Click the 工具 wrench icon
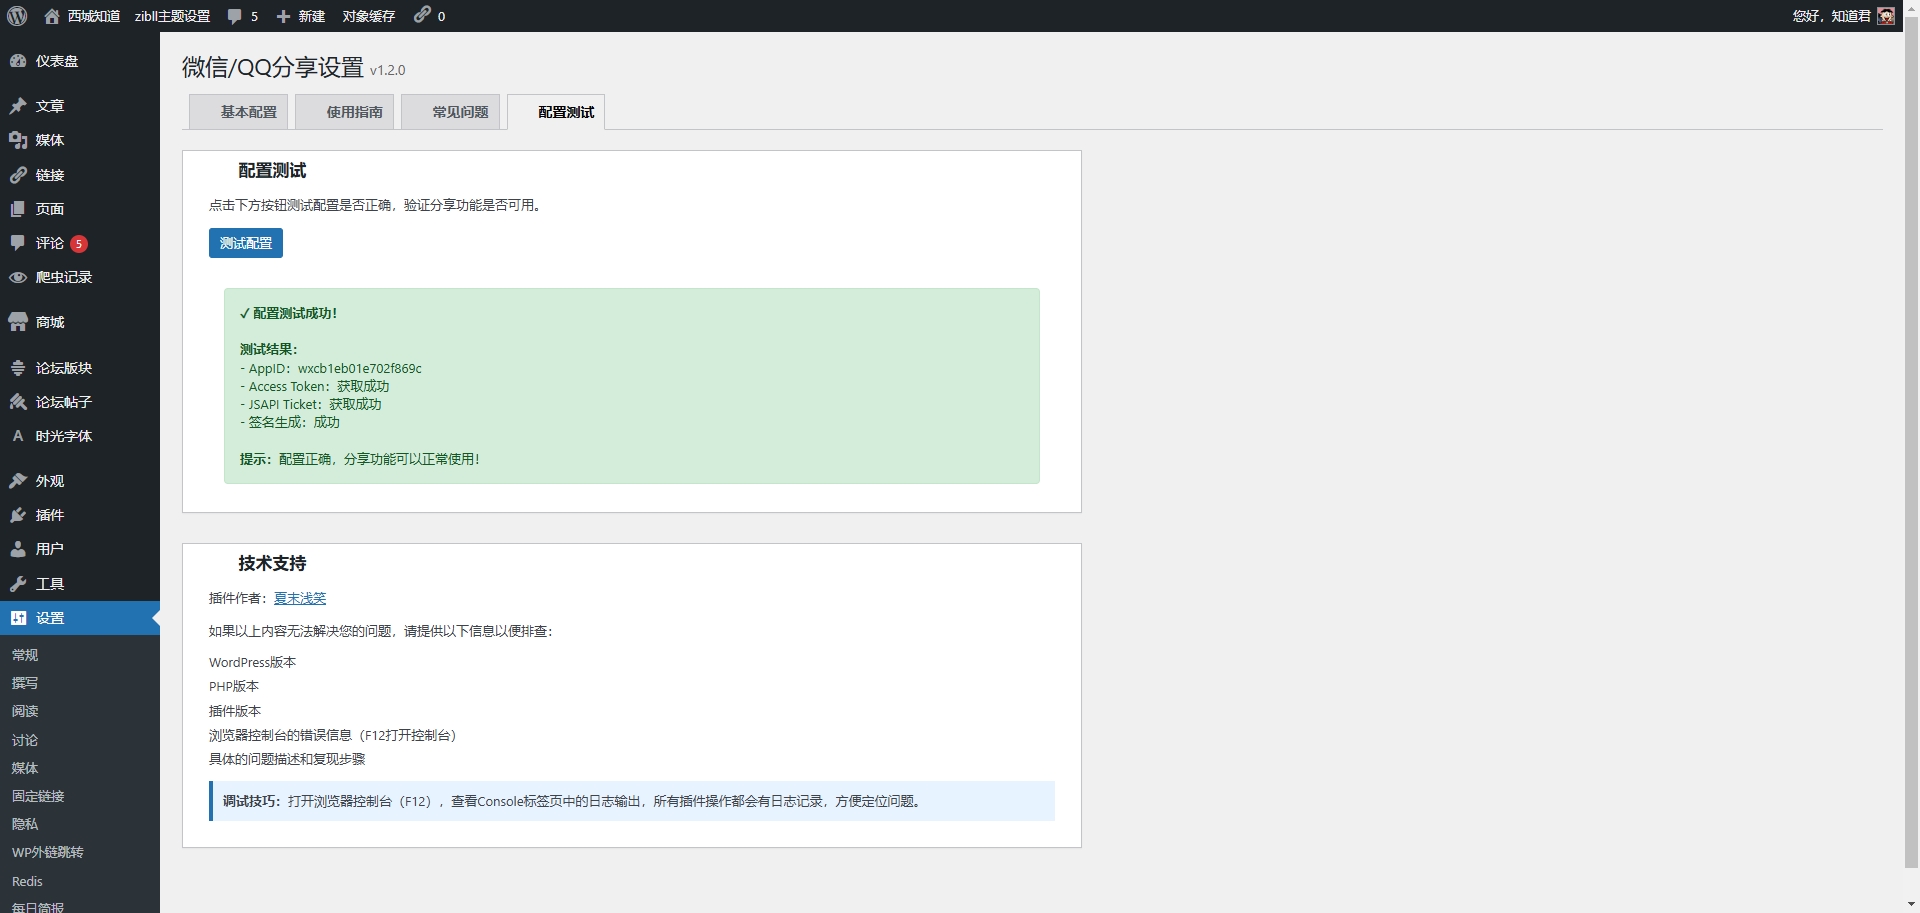This screenshot has width=1920, height=913. coord(18,584)
